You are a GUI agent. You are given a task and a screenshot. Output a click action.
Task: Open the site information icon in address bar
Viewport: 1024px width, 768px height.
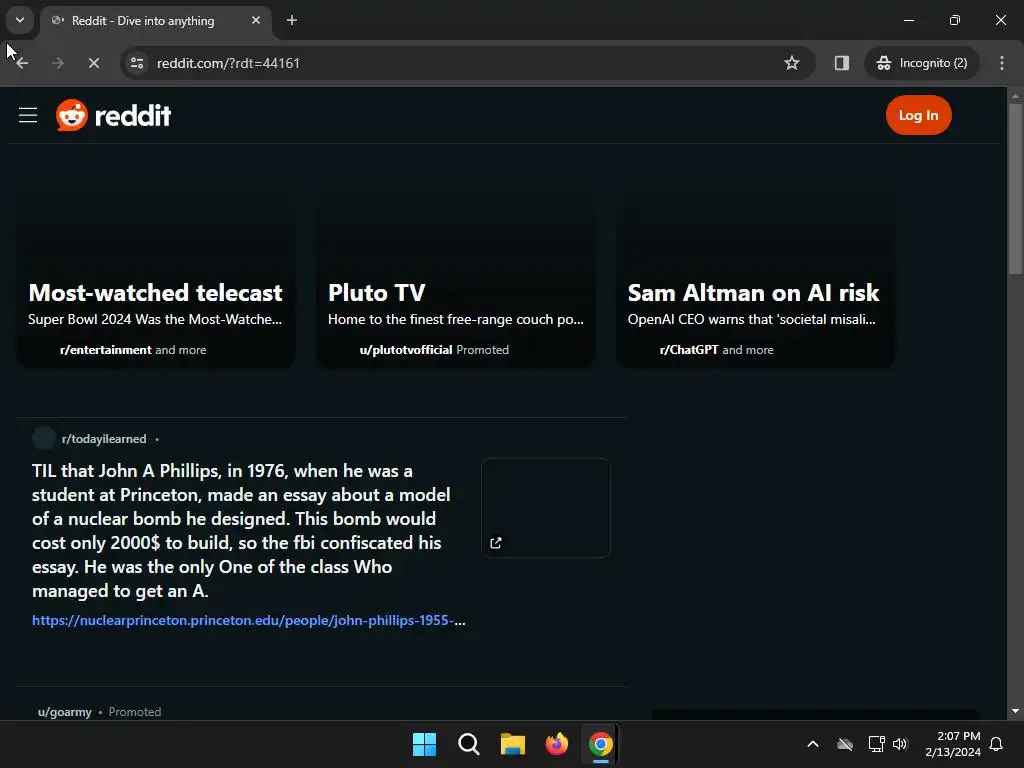(137, 63)
